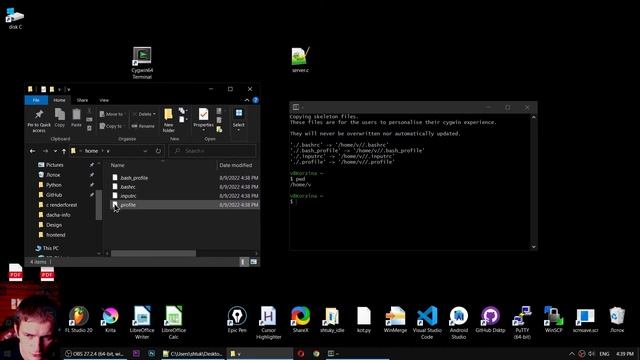Open GitHub Desktop shortcut icon
Viewport: 640px width, 360px height.
[x=490, y=320]
